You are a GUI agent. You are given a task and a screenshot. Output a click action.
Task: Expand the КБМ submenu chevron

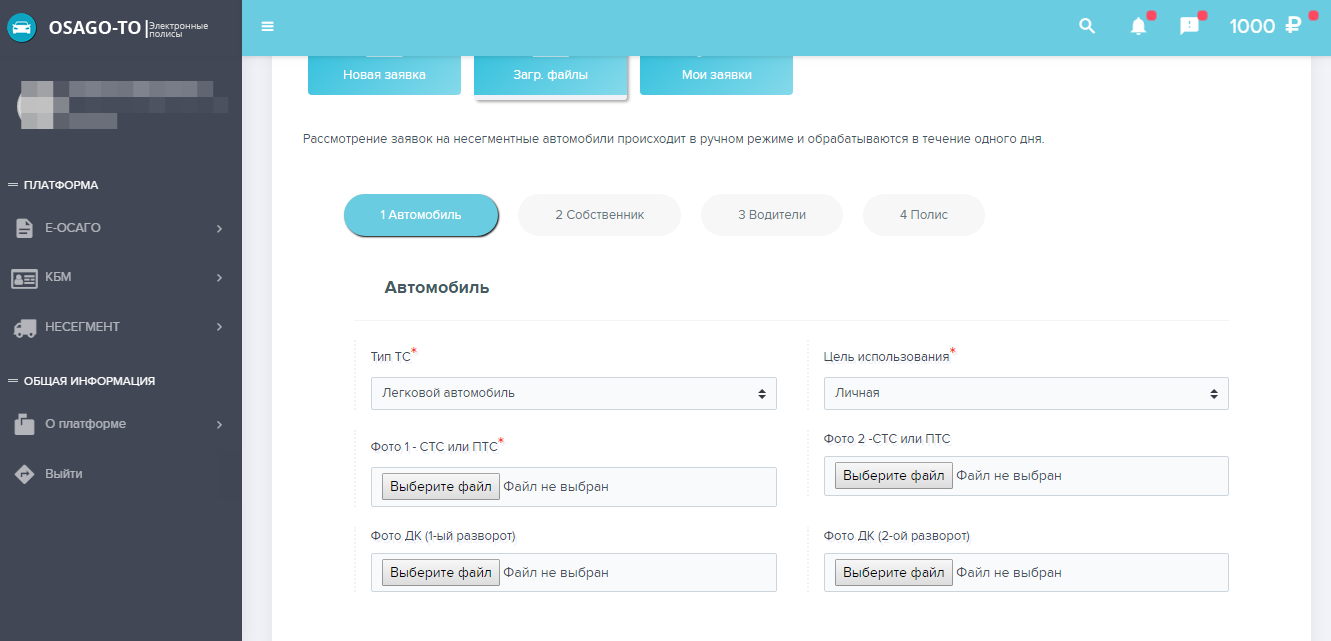[219, 278]
